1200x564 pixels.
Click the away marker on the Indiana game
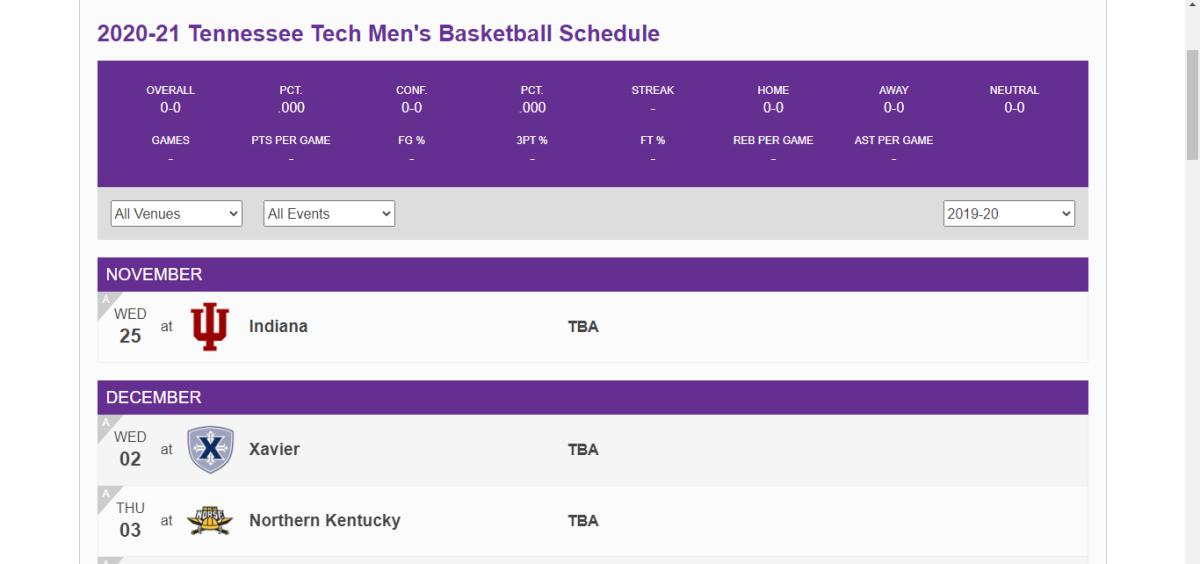coord(105,299)
